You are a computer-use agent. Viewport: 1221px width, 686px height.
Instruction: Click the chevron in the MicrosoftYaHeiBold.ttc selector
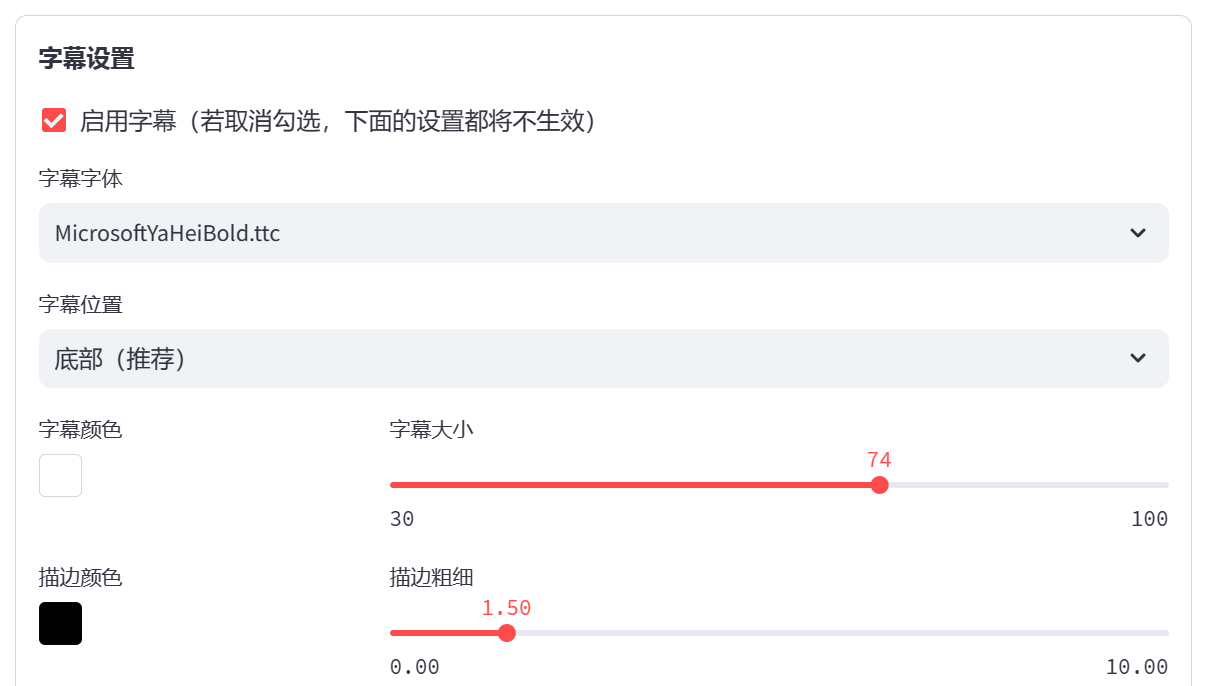coord(1137,233)
